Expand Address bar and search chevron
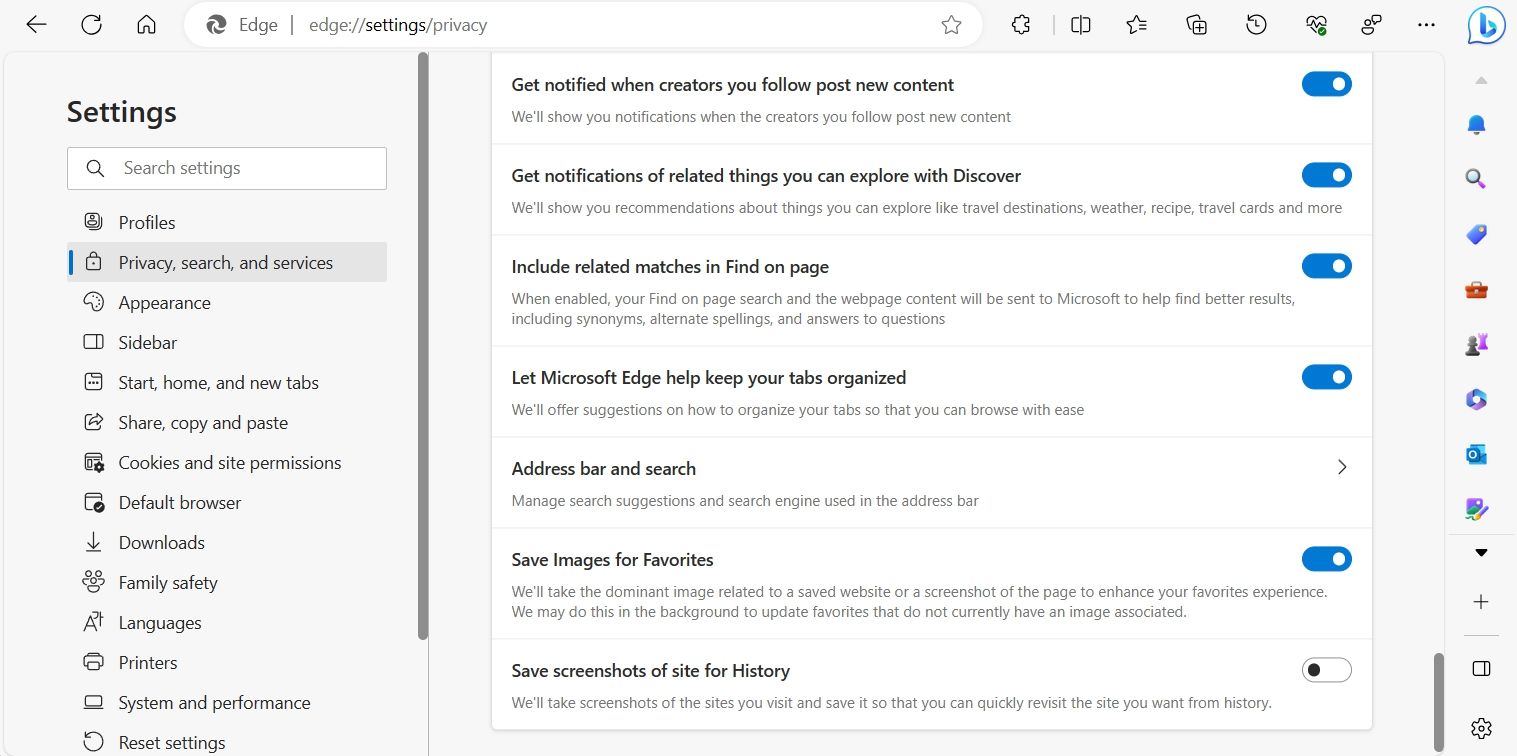The height and width of the screenshot is (756, 1517). click(x=1342, y=467)
